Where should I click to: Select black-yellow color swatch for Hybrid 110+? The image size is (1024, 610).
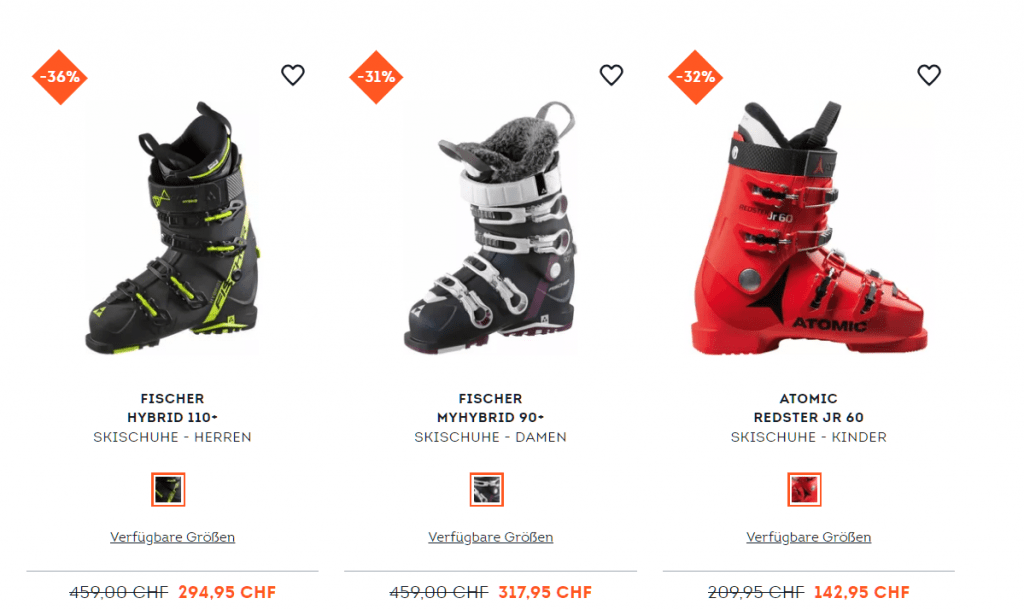168,489
